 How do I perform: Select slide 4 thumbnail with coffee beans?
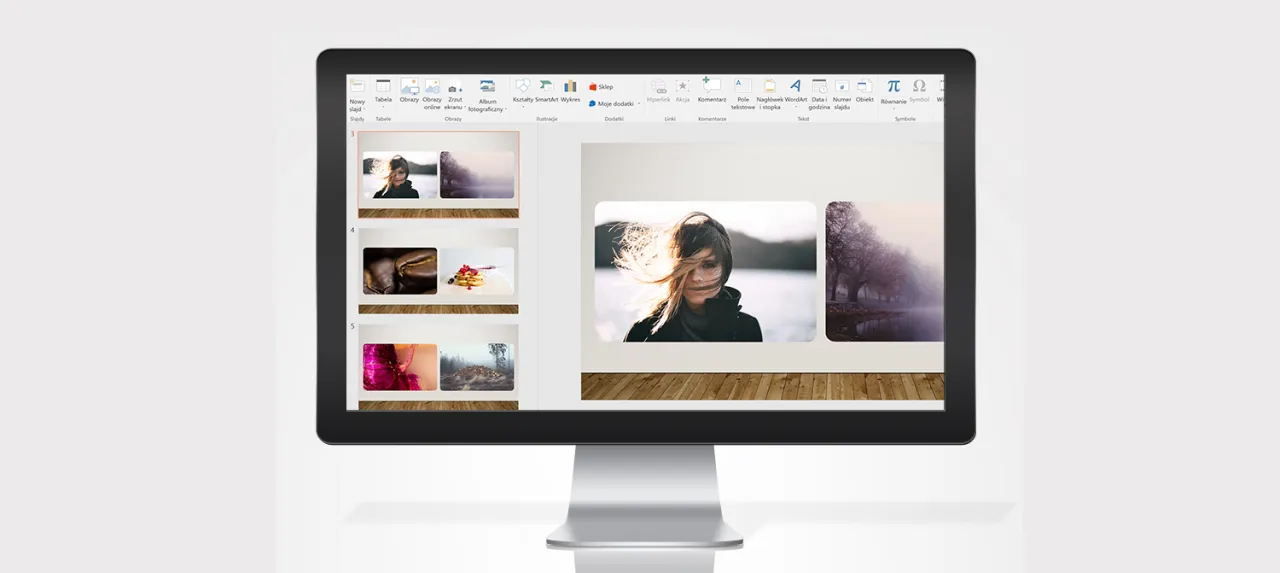click(x=438, y=270)
